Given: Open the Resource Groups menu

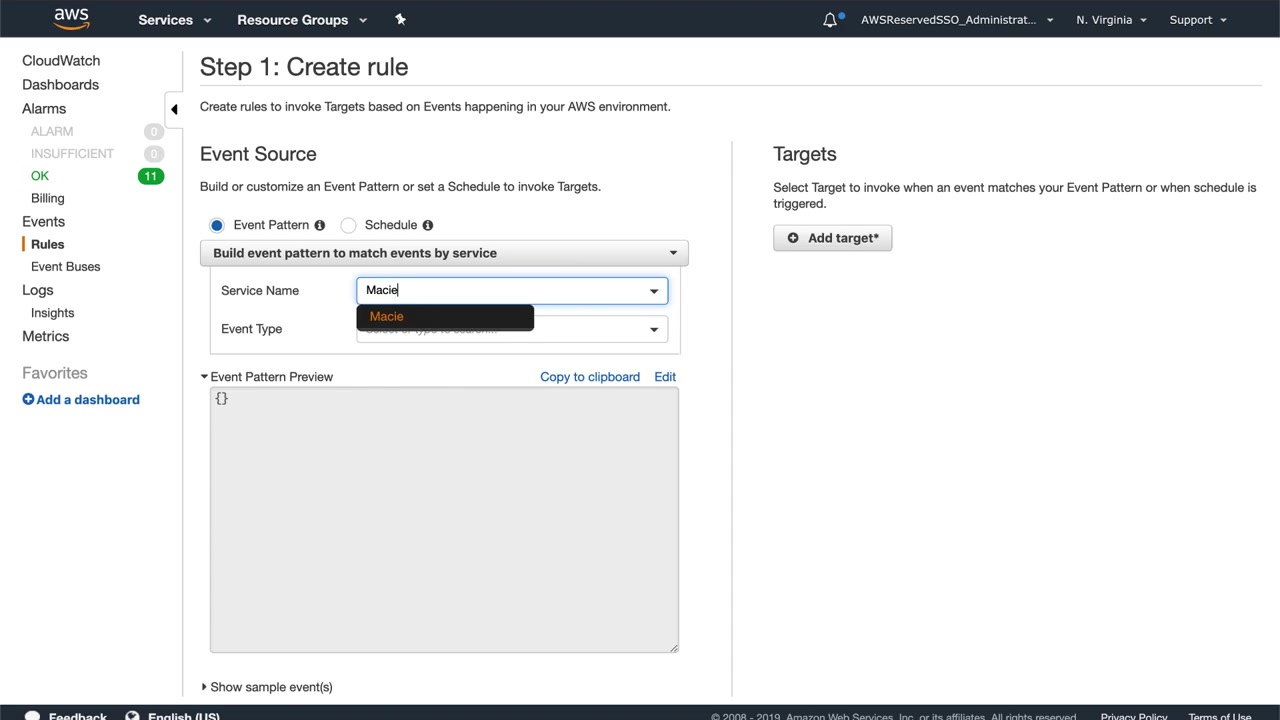Looking at the screenshot, I should tap(302, 20).
